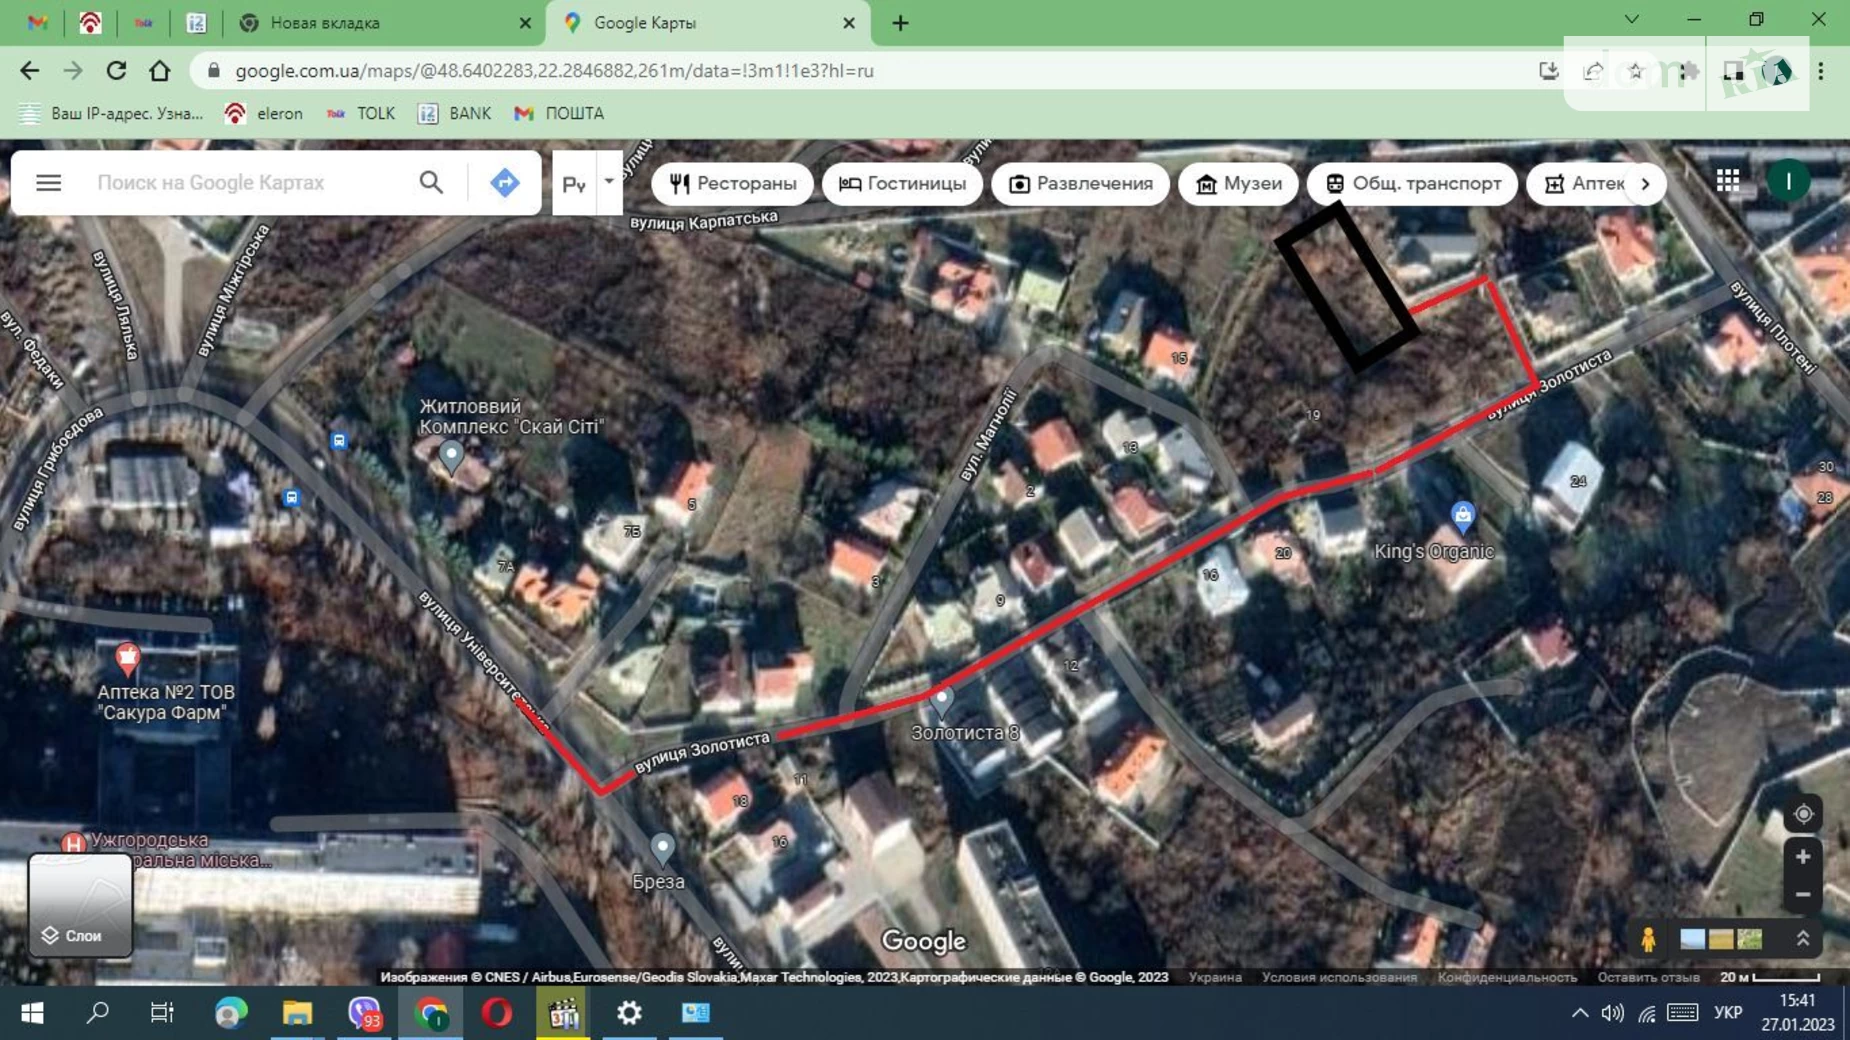Open Конфиденциальность link
1850x1040 pixels.
click(1507, 977)
